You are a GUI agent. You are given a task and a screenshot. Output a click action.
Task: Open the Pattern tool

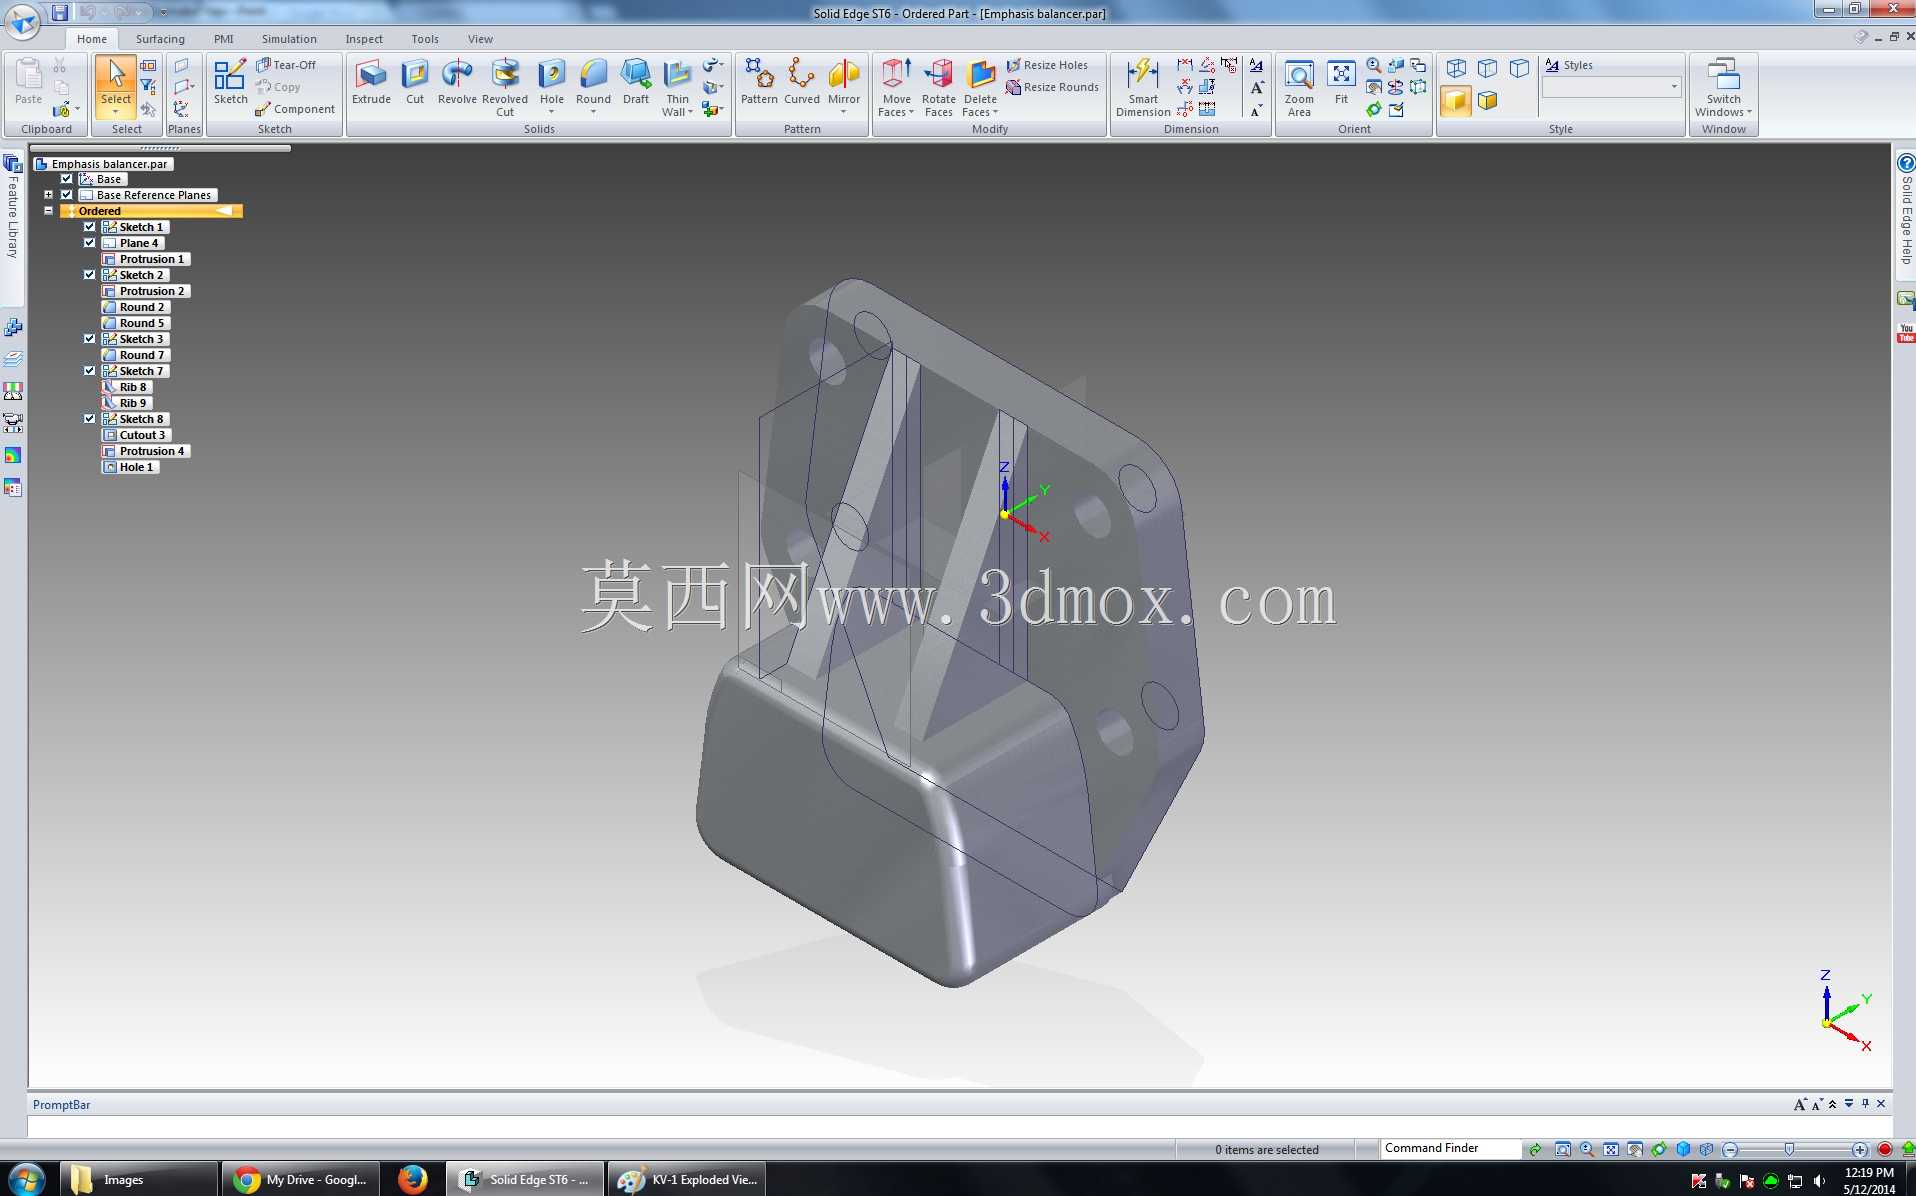(759, 82)
